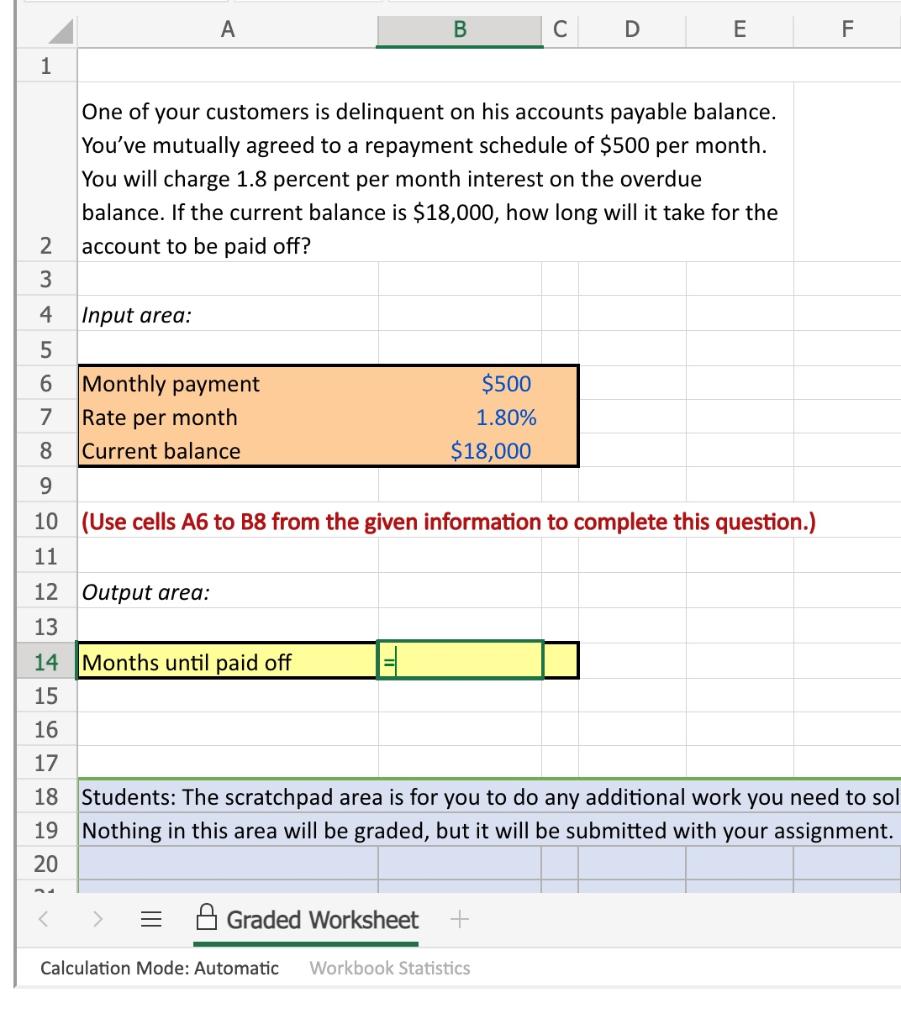Image resolution: width=901 pixels, height=1024 pixels.
Task: Click Calculation Mode: Automatic status
Action: tap(159, 968)
